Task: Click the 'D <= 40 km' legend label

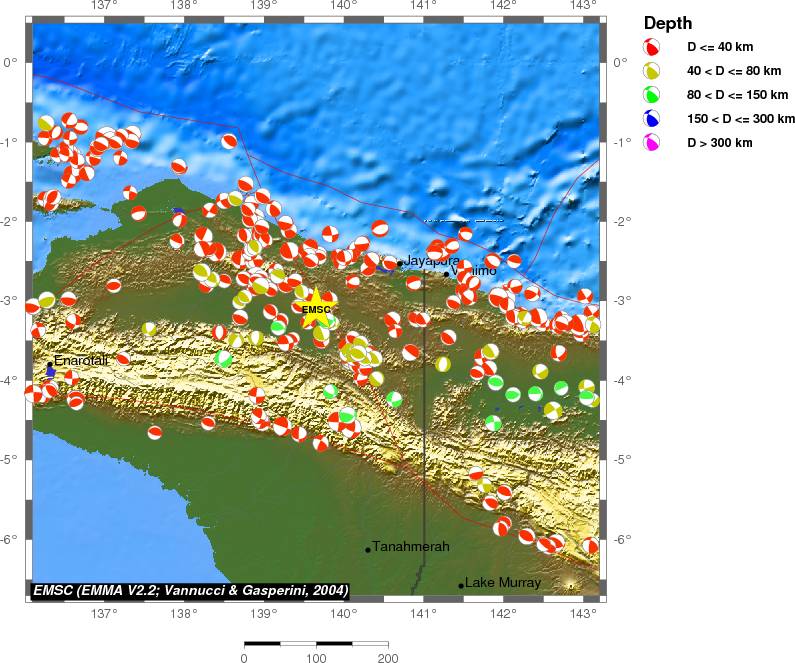Action: [x=721, y=47]
